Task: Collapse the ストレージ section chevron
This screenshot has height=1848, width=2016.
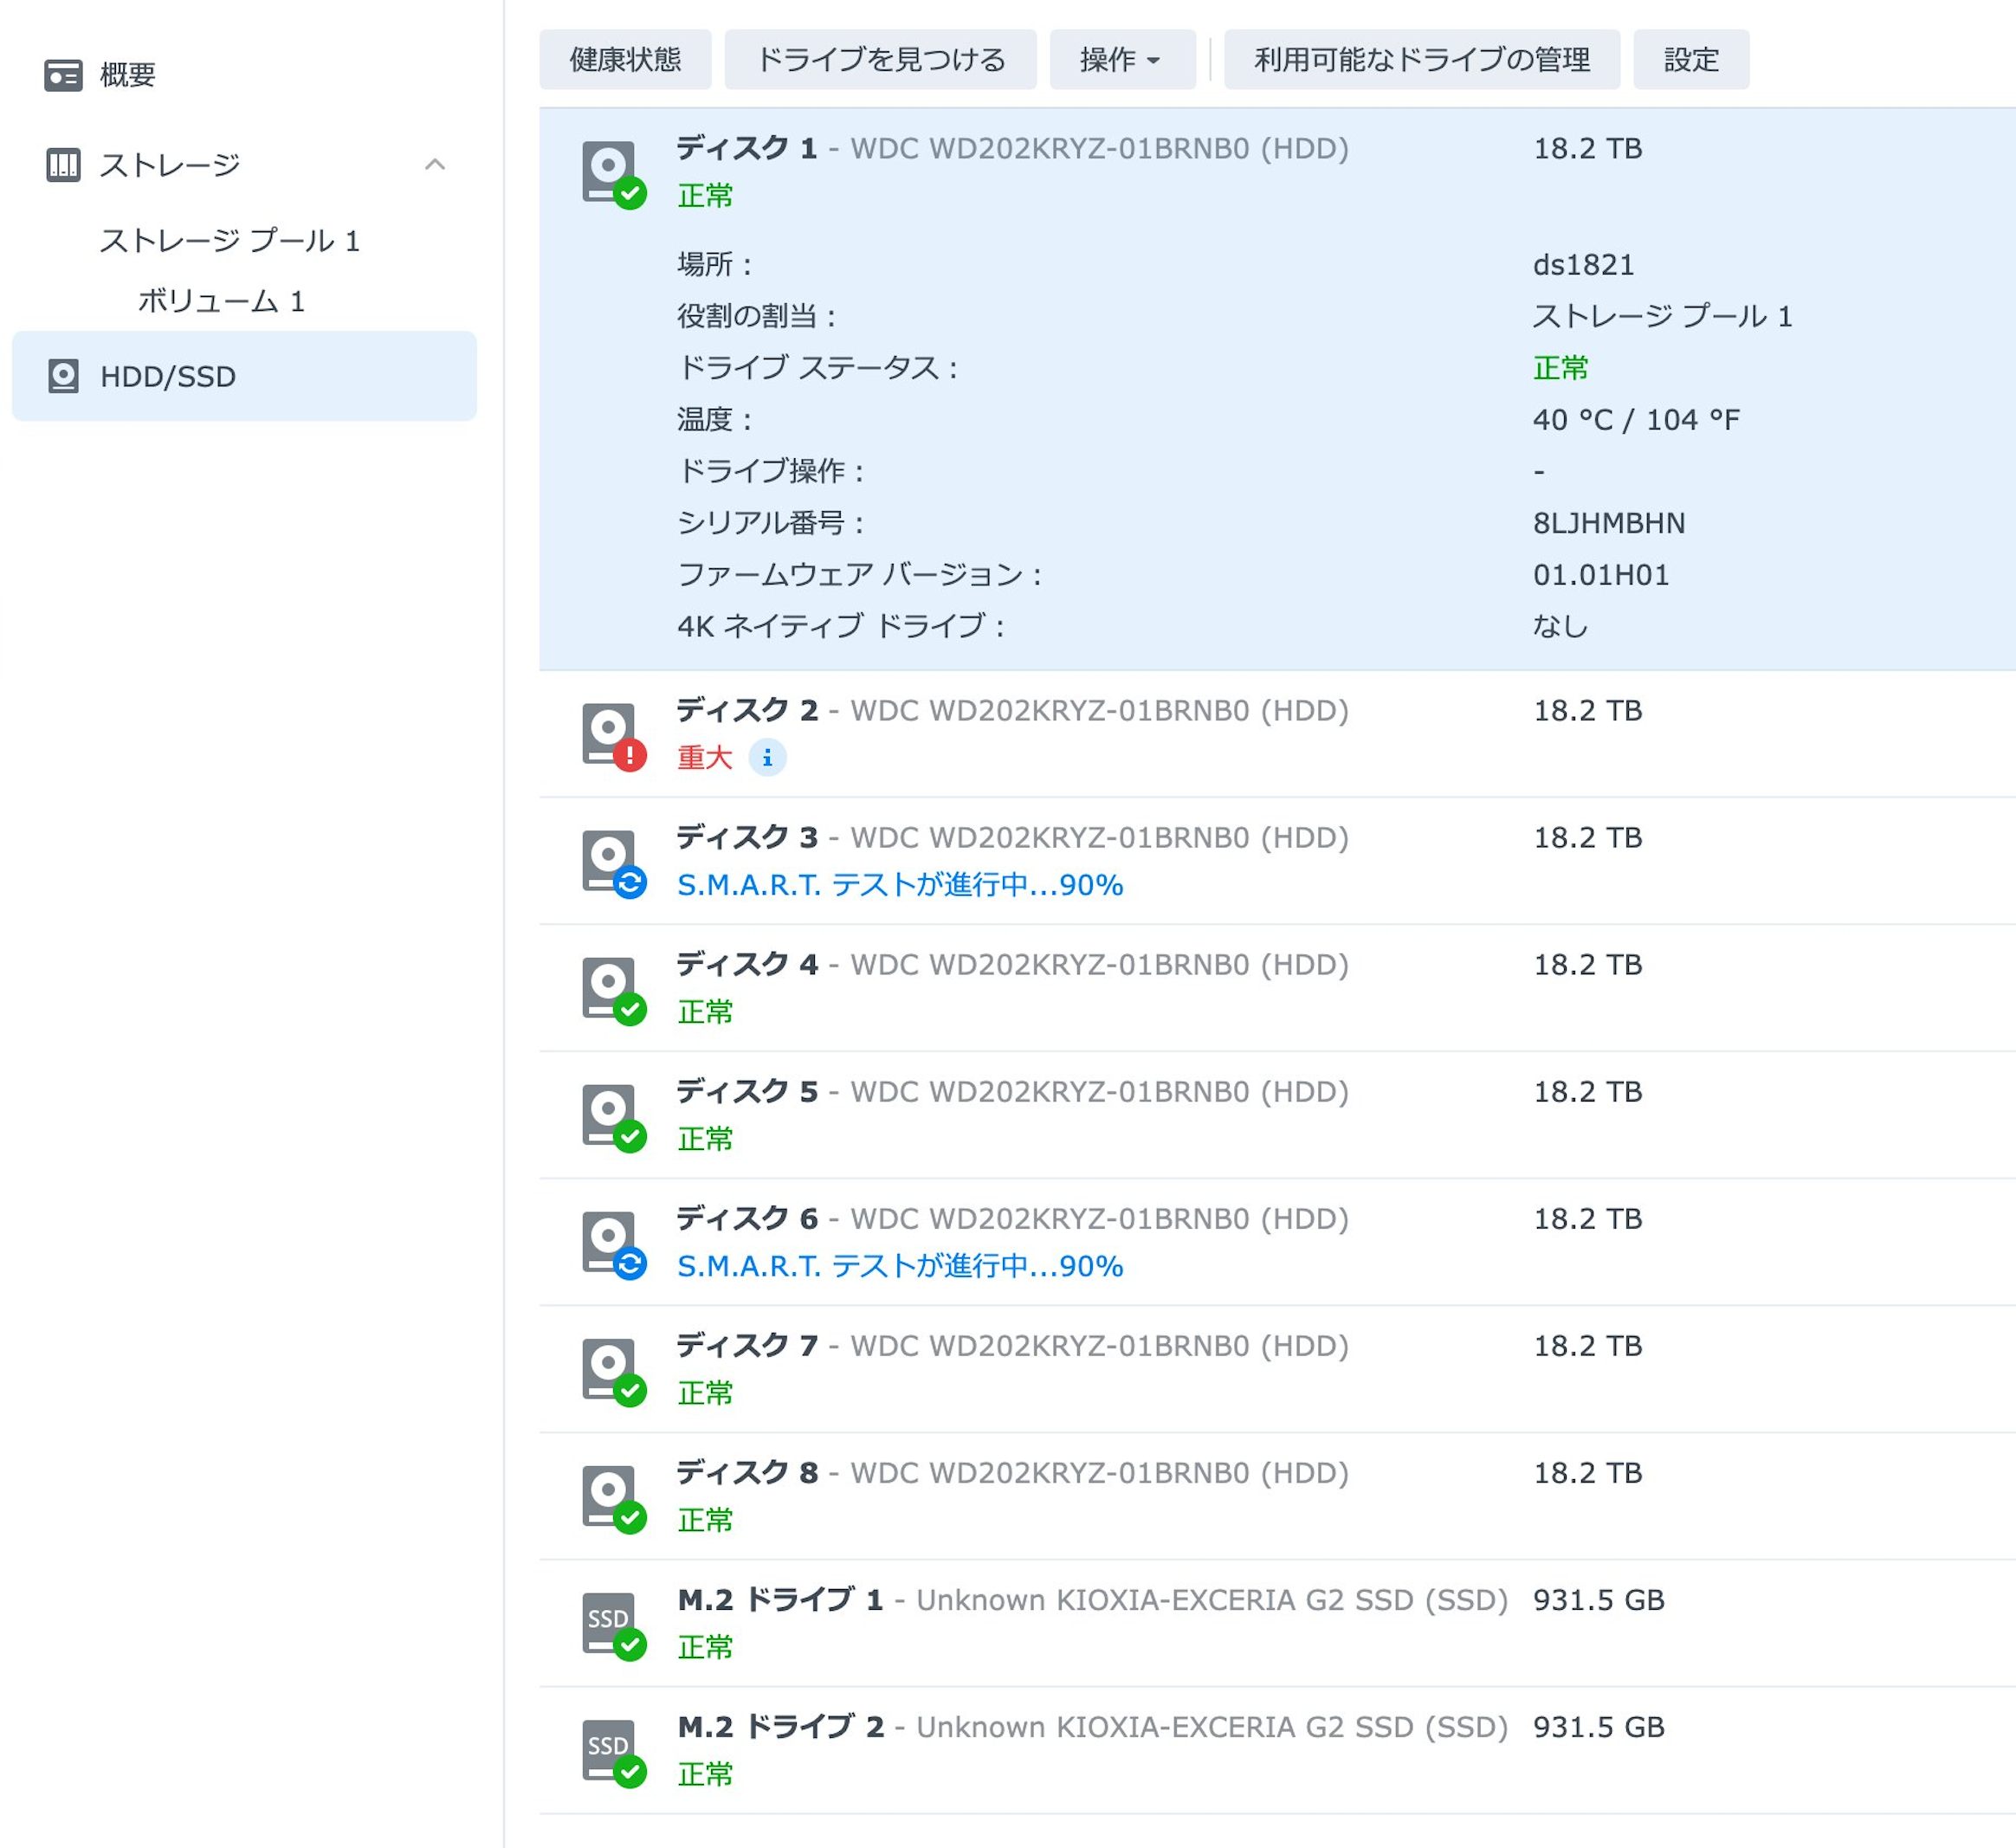Action: (435, 165)
